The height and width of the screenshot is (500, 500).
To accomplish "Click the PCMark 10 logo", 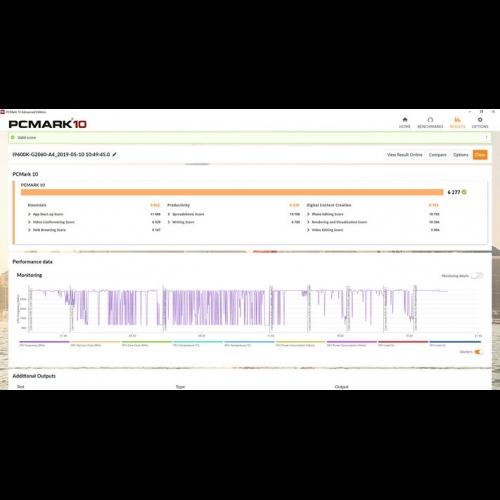I will point(48,124).
